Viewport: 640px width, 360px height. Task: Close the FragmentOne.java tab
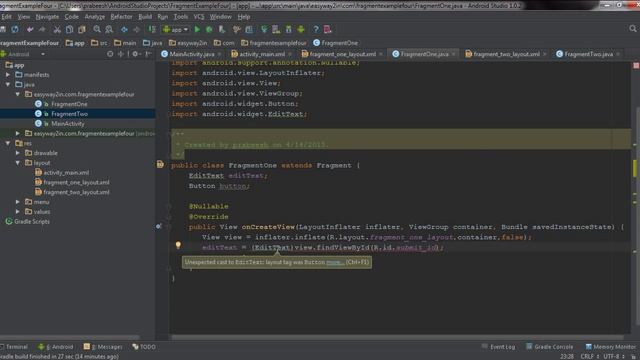(453, 54)
